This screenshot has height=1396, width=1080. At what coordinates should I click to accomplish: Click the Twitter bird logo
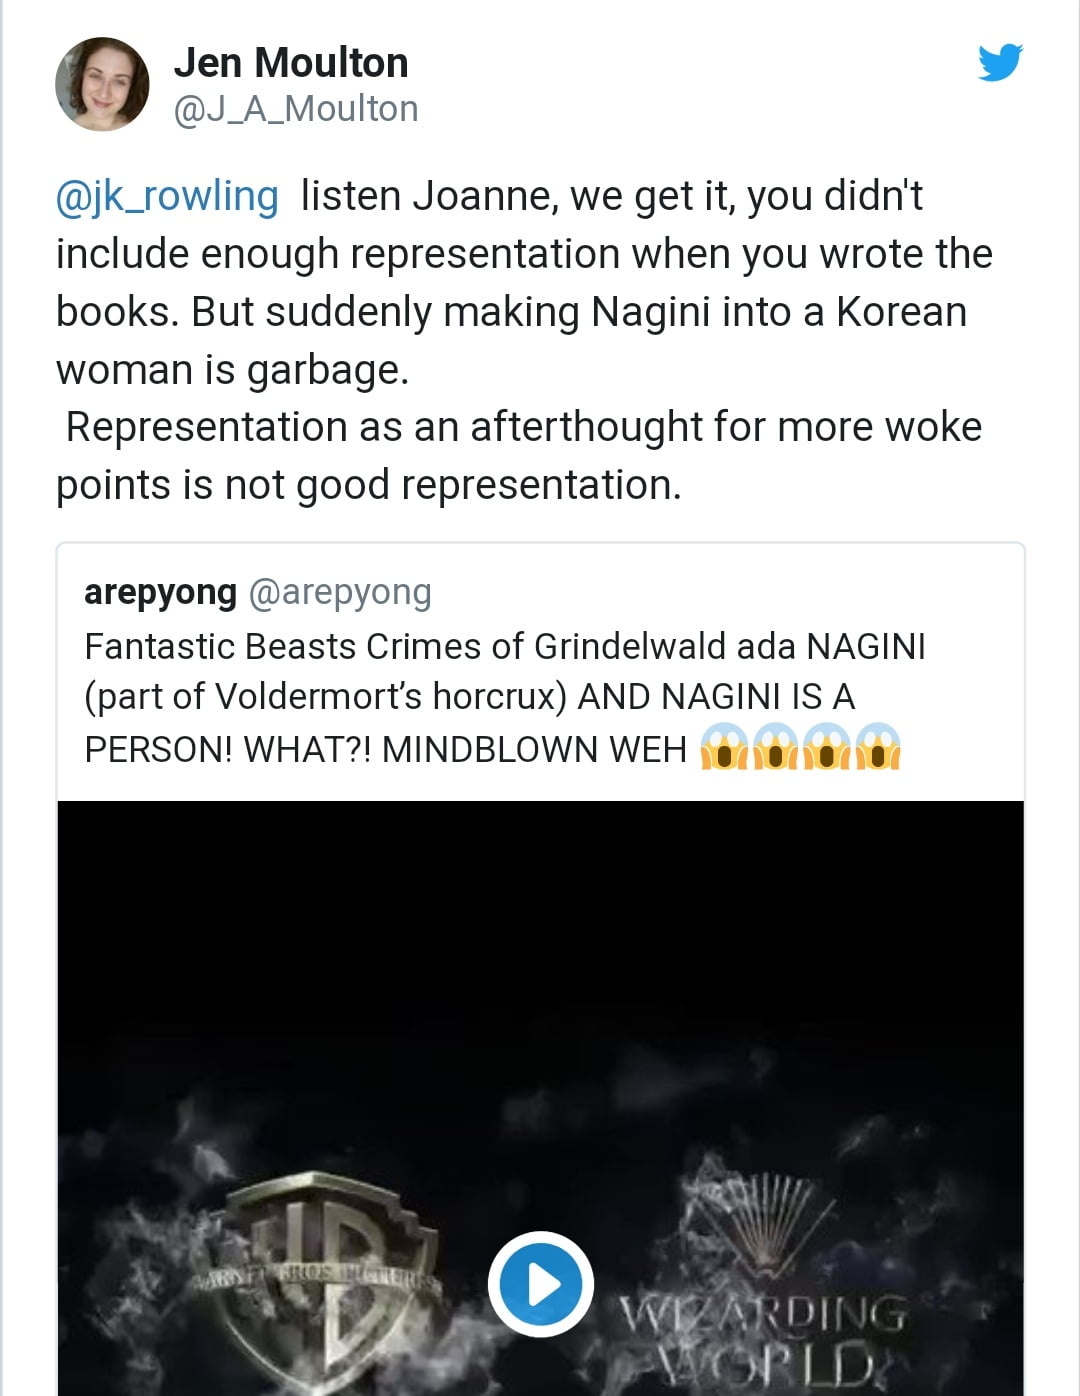[x=1000, y=63]
